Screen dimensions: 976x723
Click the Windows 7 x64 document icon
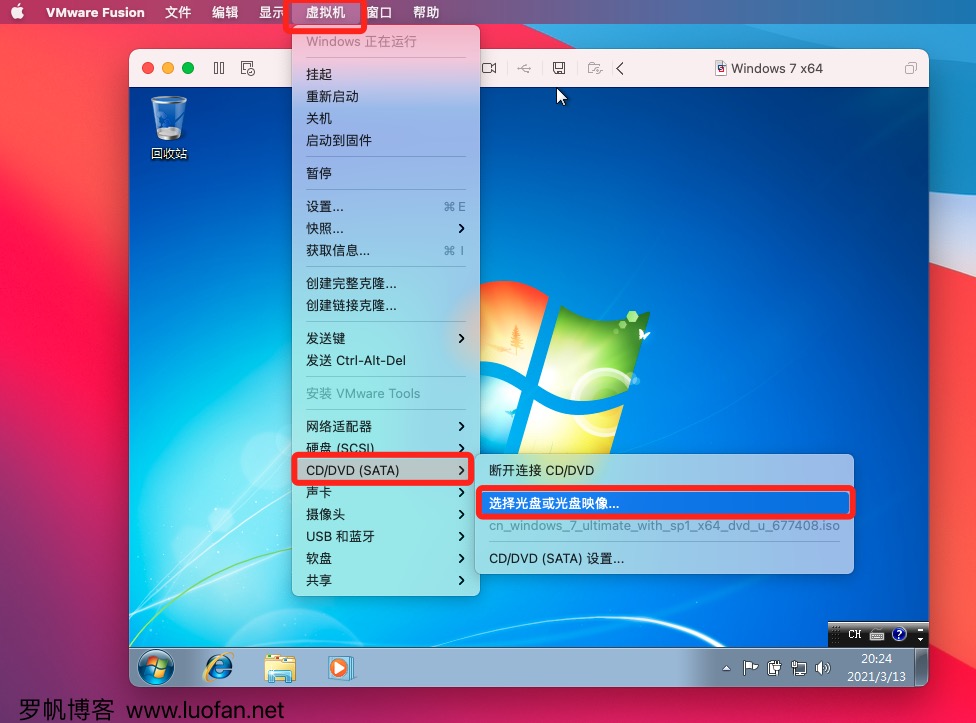pos(721,68)
